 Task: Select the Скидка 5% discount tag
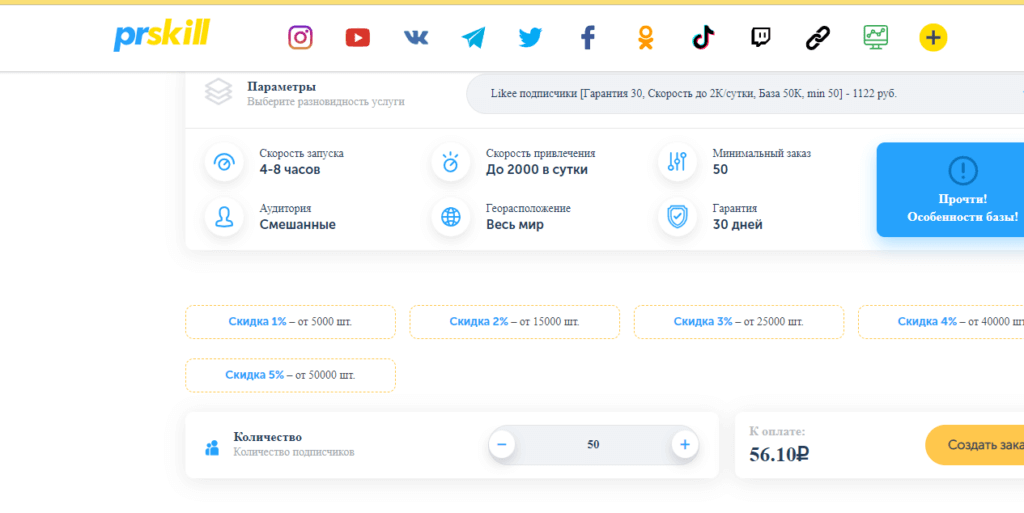[290, 375]
